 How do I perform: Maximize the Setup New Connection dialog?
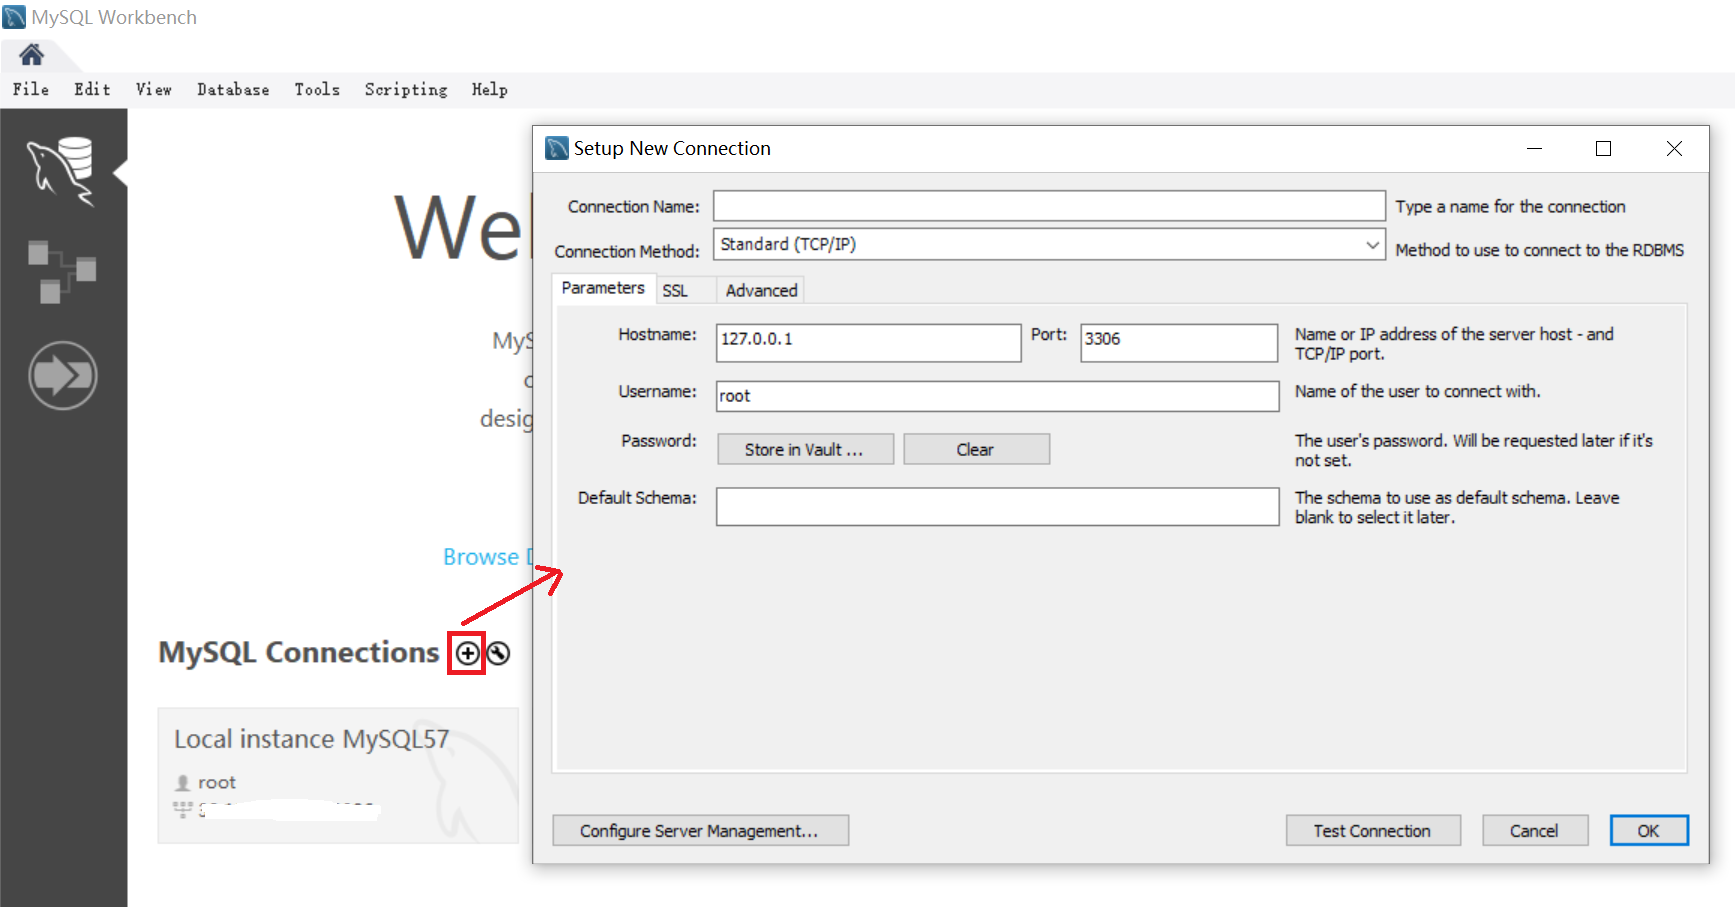[1603, 148]
